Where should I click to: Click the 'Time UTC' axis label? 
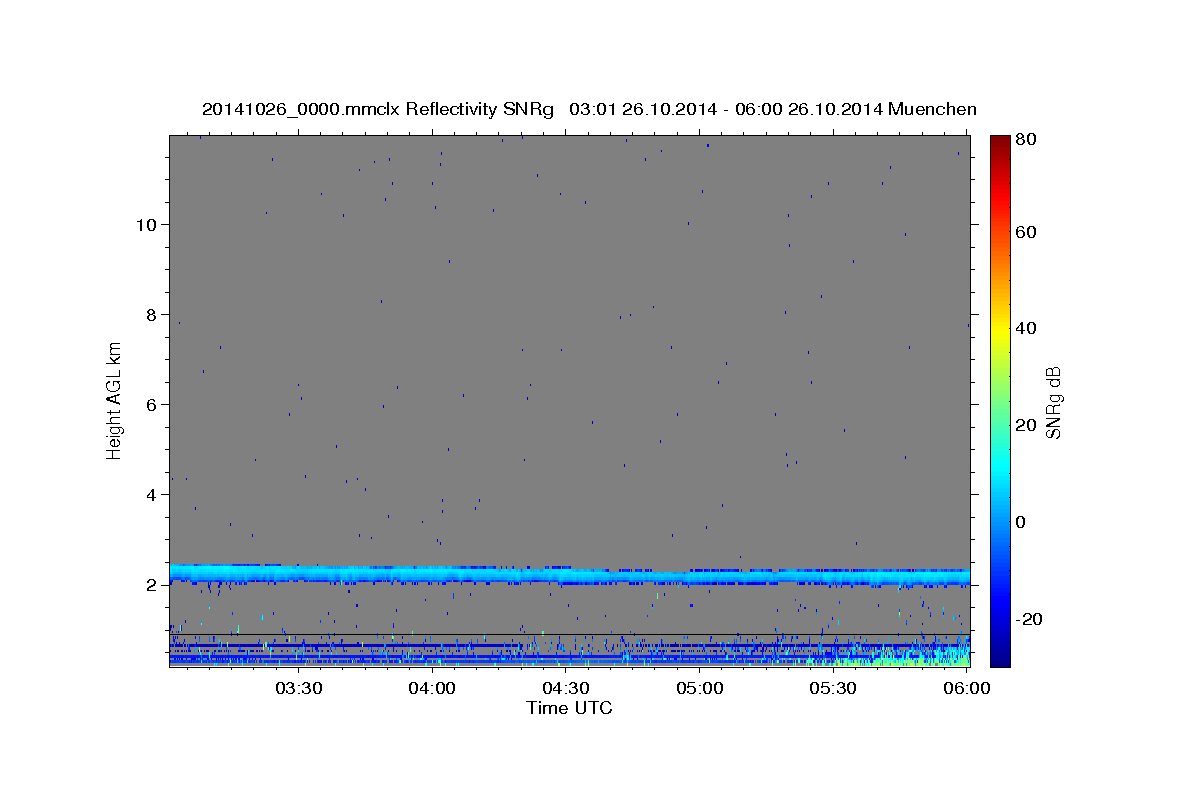[x=569, y=708]
